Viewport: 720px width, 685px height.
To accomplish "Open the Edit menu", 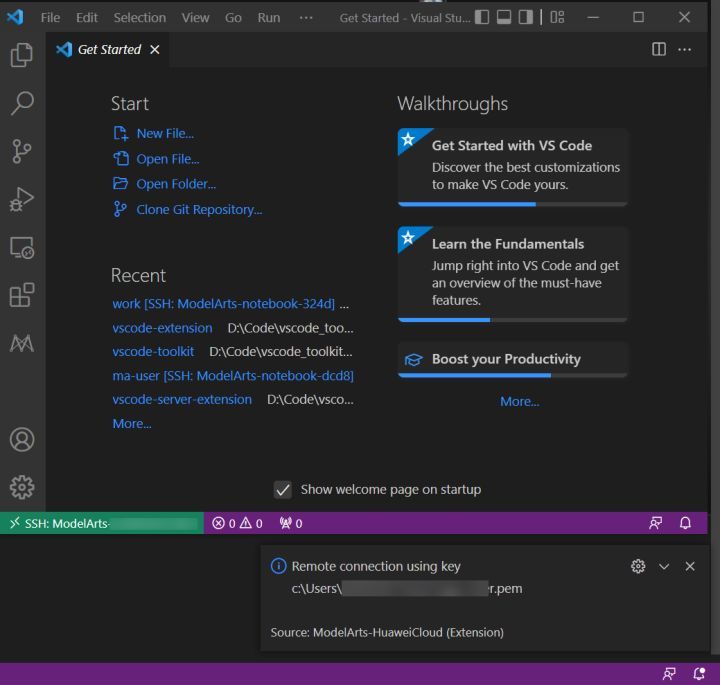I will tap(86, 17).
